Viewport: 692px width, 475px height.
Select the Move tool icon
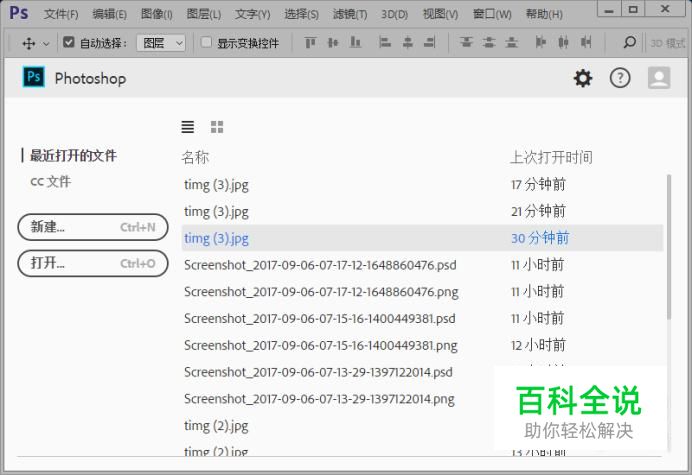click(29, 43)
